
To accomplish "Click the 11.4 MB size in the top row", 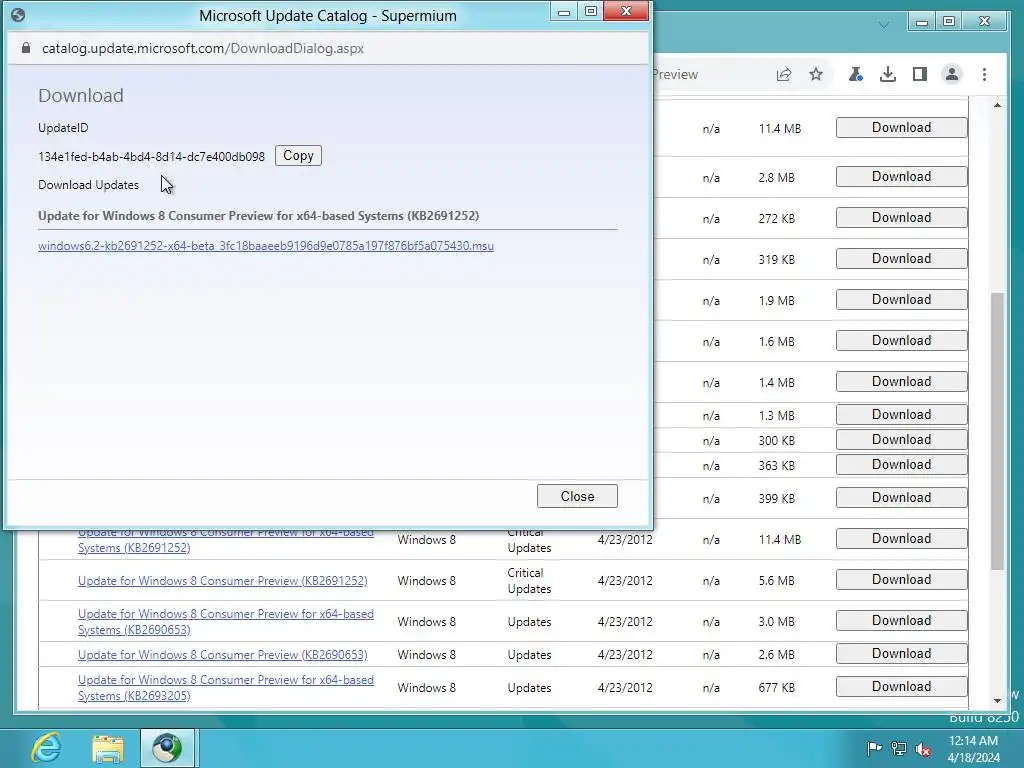I will (780, 129).
